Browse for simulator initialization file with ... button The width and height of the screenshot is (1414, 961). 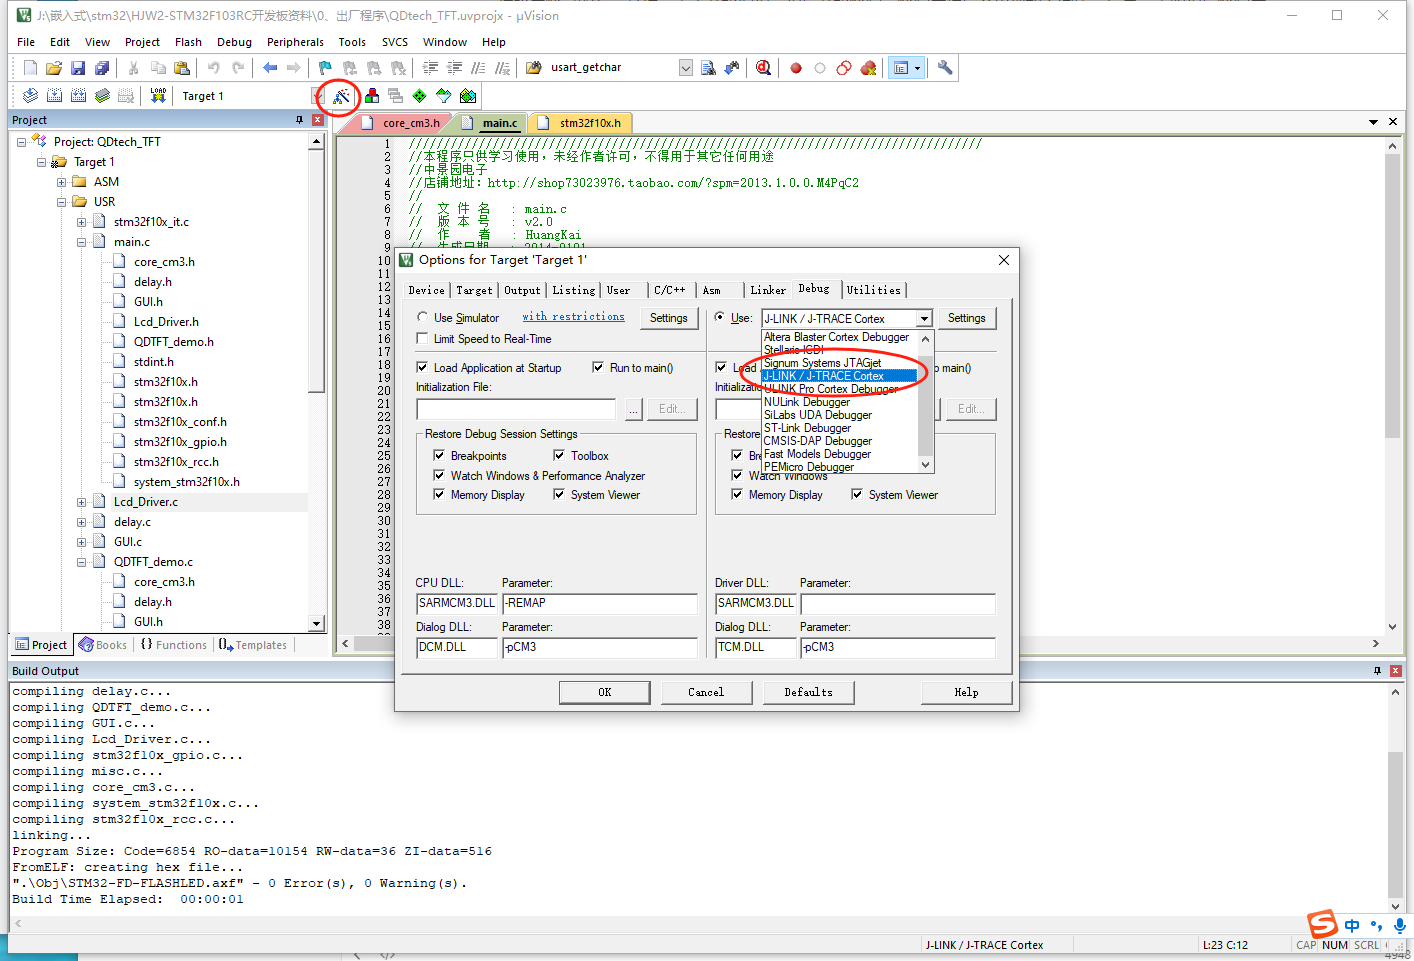pyautogui.click(x=634, y=409)
